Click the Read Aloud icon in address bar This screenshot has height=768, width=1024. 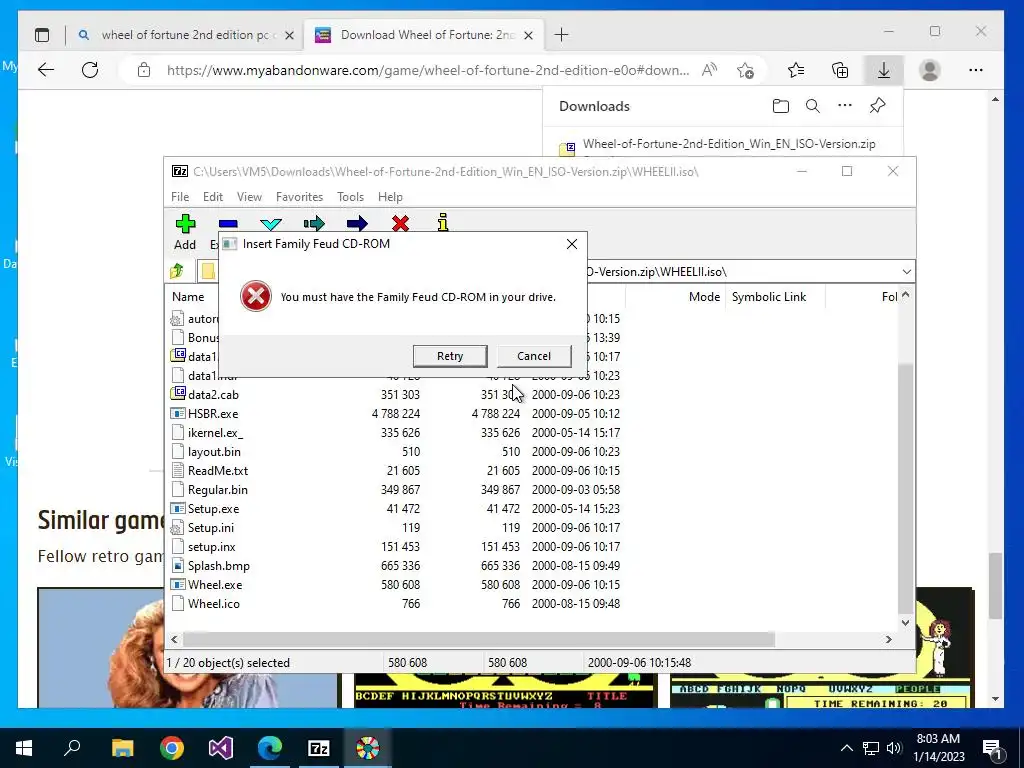point(709,70)
